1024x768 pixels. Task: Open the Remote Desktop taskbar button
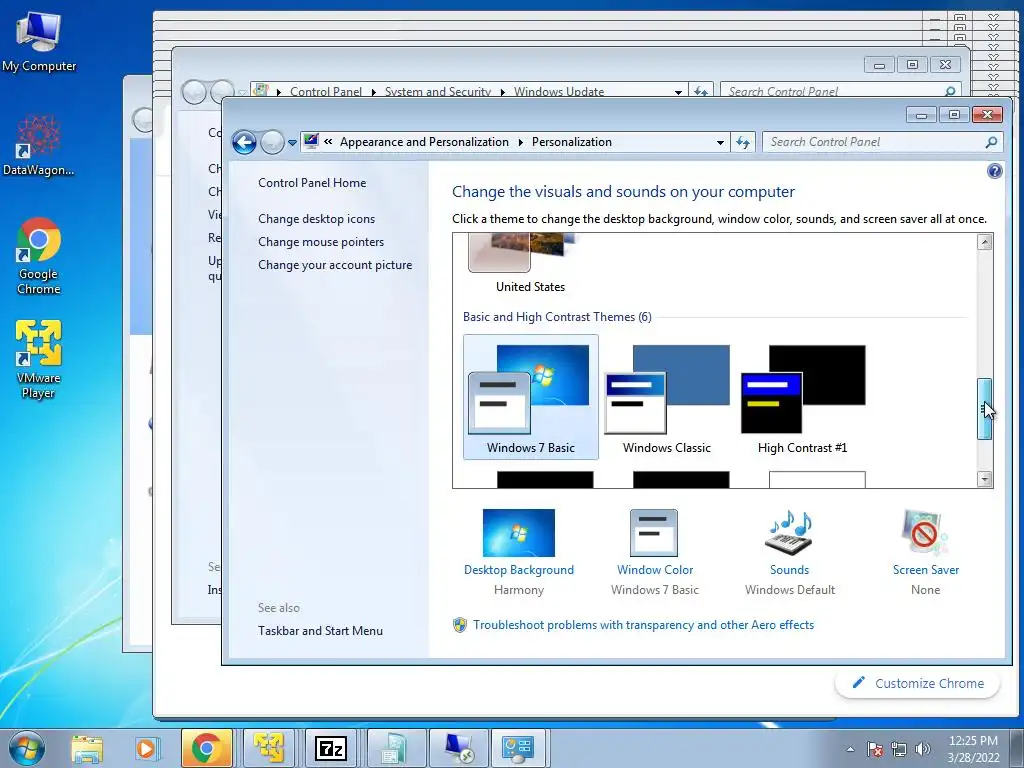457,748
